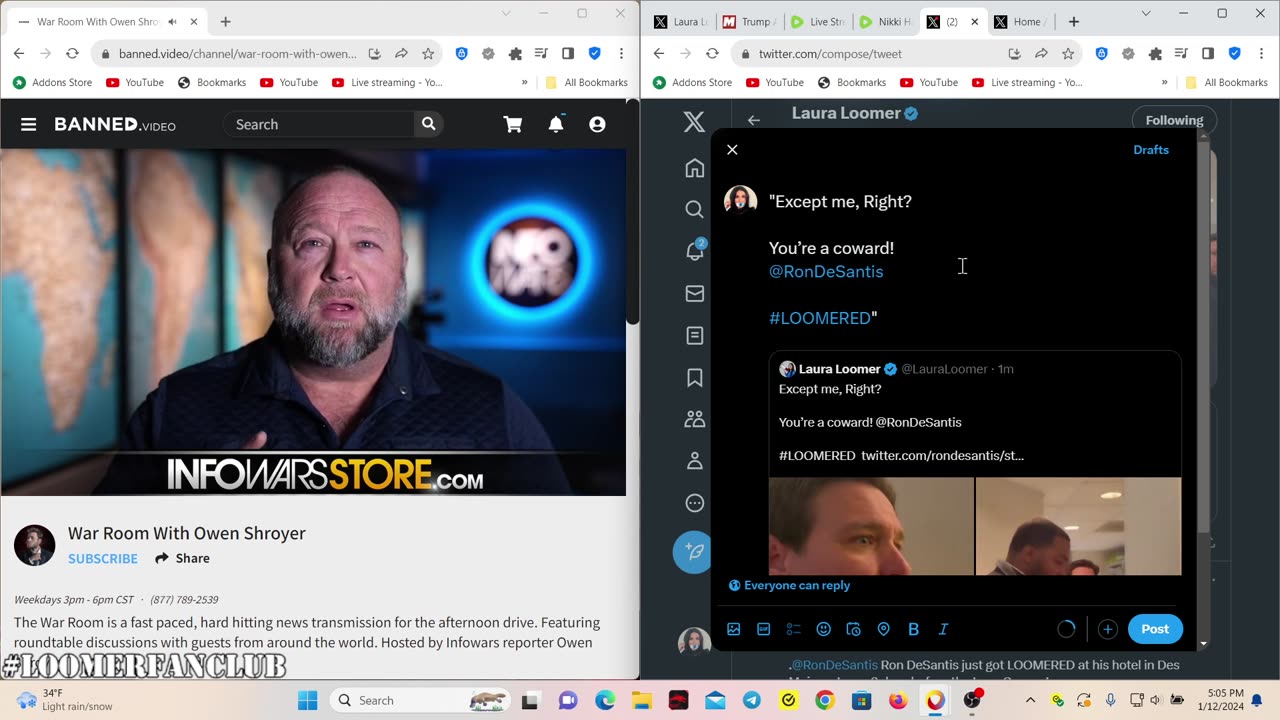Image resolution: width=1280 pixels, height=720 pixels.
Task: Mute the War Room browser tab audio
Action: [x=172, y=21]
